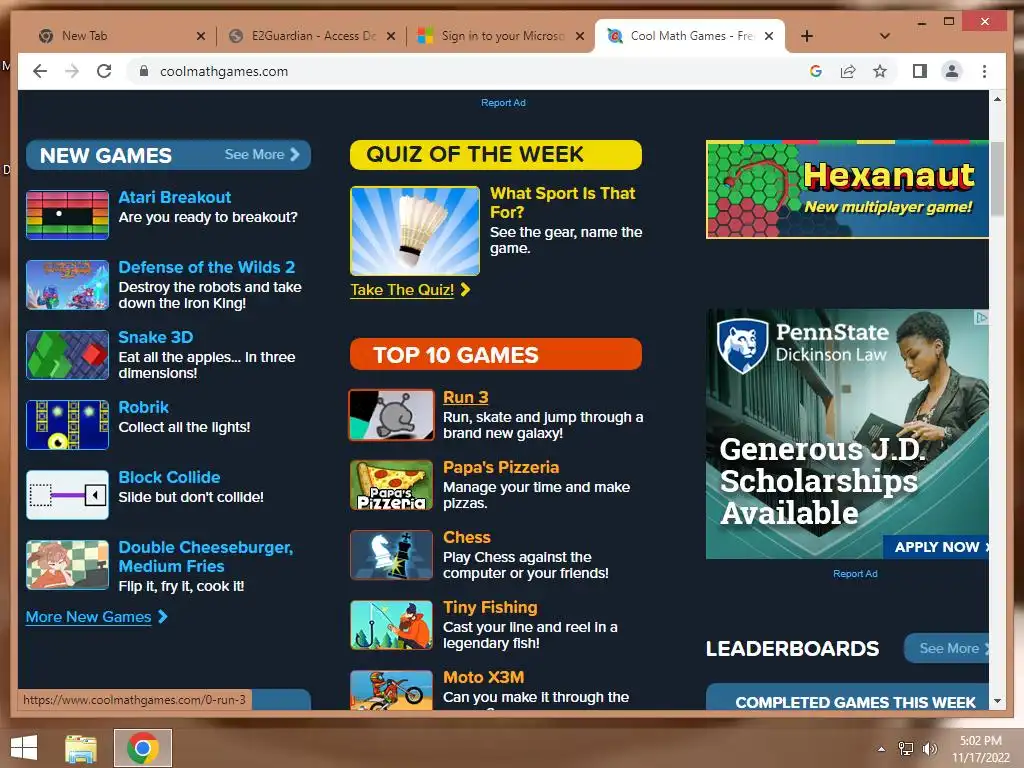The image size is (1024, 768).
Task: Open the Google icon in address bar
Action: (816, 71)
